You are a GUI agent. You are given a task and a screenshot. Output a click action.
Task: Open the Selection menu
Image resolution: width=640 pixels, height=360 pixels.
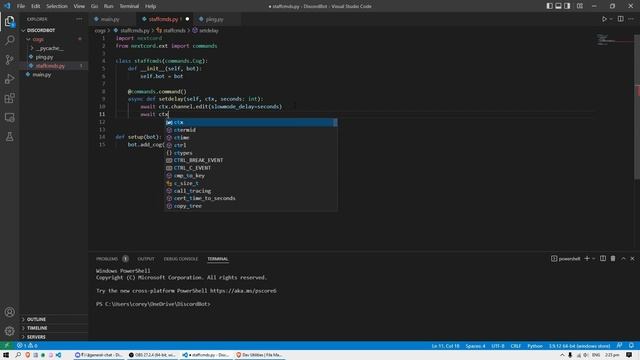(57, 6)
